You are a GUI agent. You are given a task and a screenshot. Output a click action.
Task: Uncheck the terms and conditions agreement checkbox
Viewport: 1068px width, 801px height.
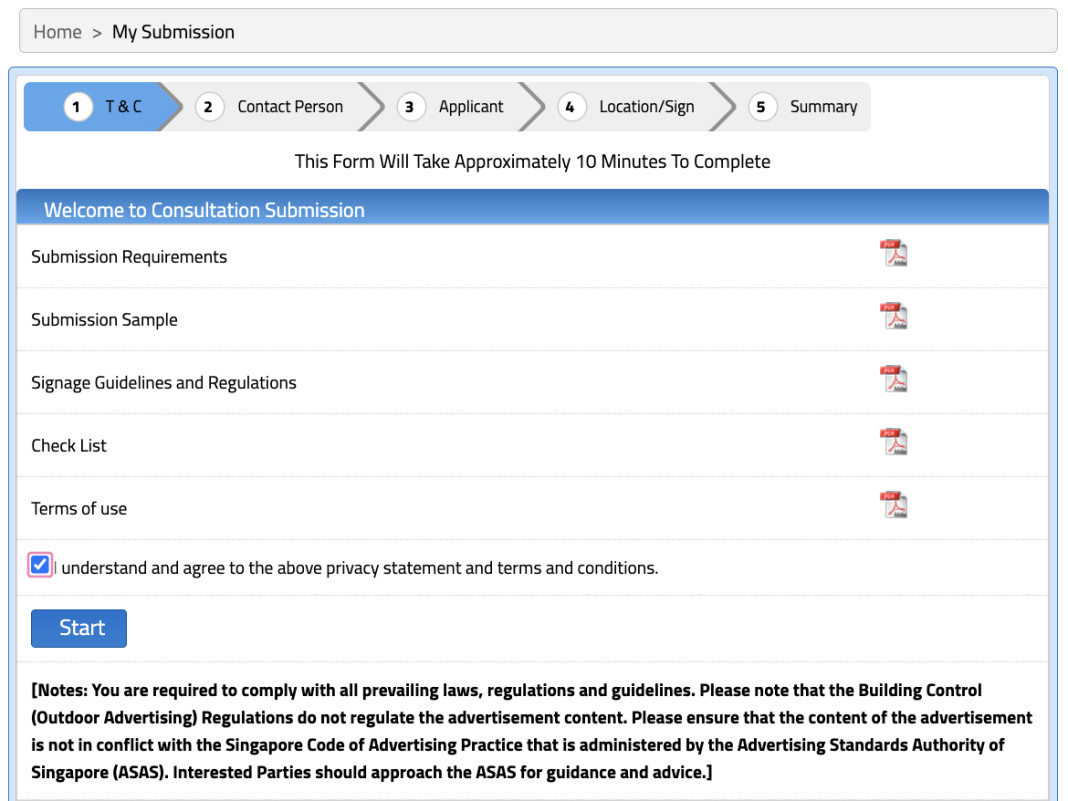40,566
